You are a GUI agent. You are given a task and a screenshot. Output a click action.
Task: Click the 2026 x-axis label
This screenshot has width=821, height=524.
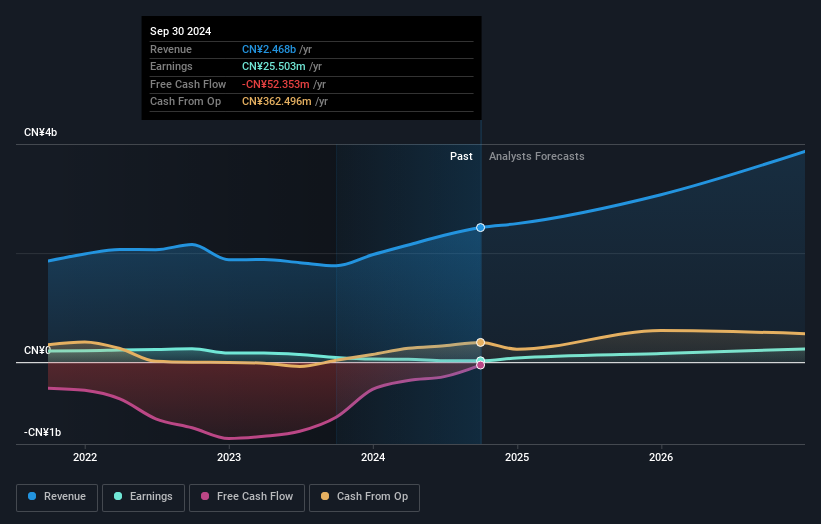661,457
